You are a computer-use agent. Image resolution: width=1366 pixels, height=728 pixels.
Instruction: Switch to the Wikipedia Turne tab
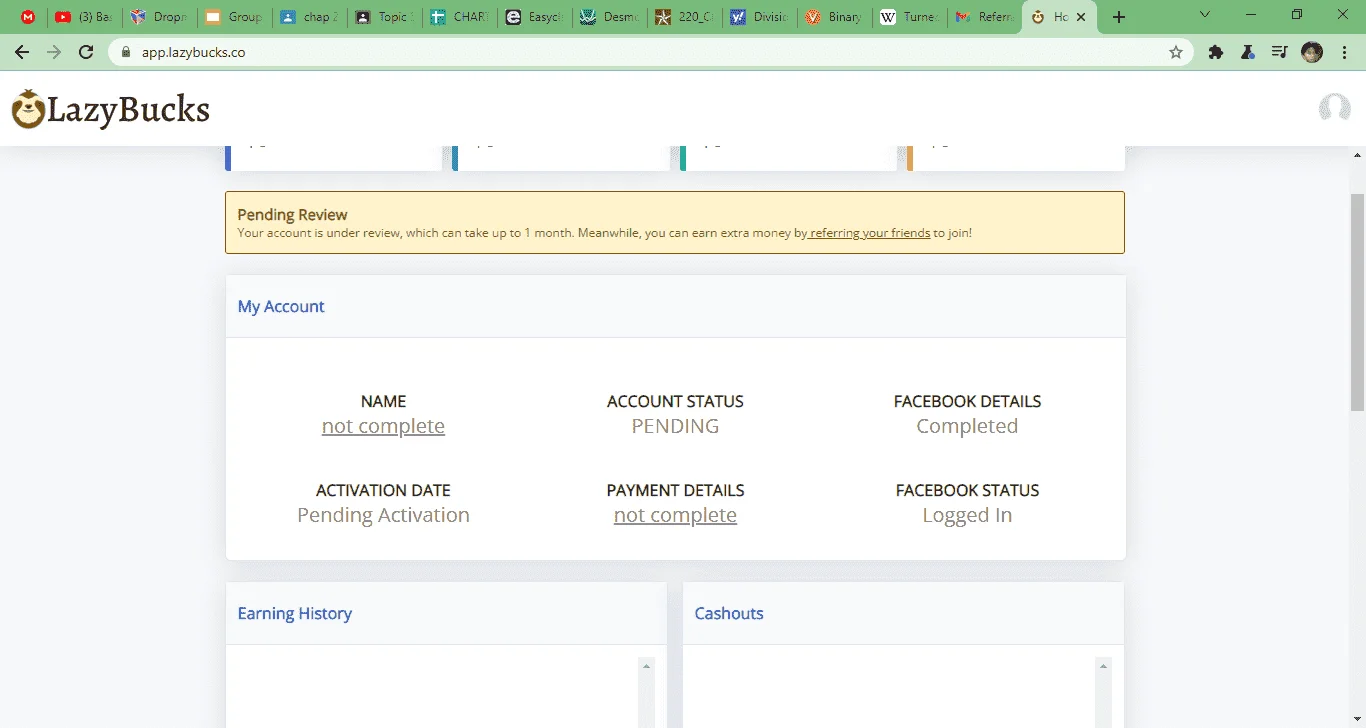coord(909,17)
